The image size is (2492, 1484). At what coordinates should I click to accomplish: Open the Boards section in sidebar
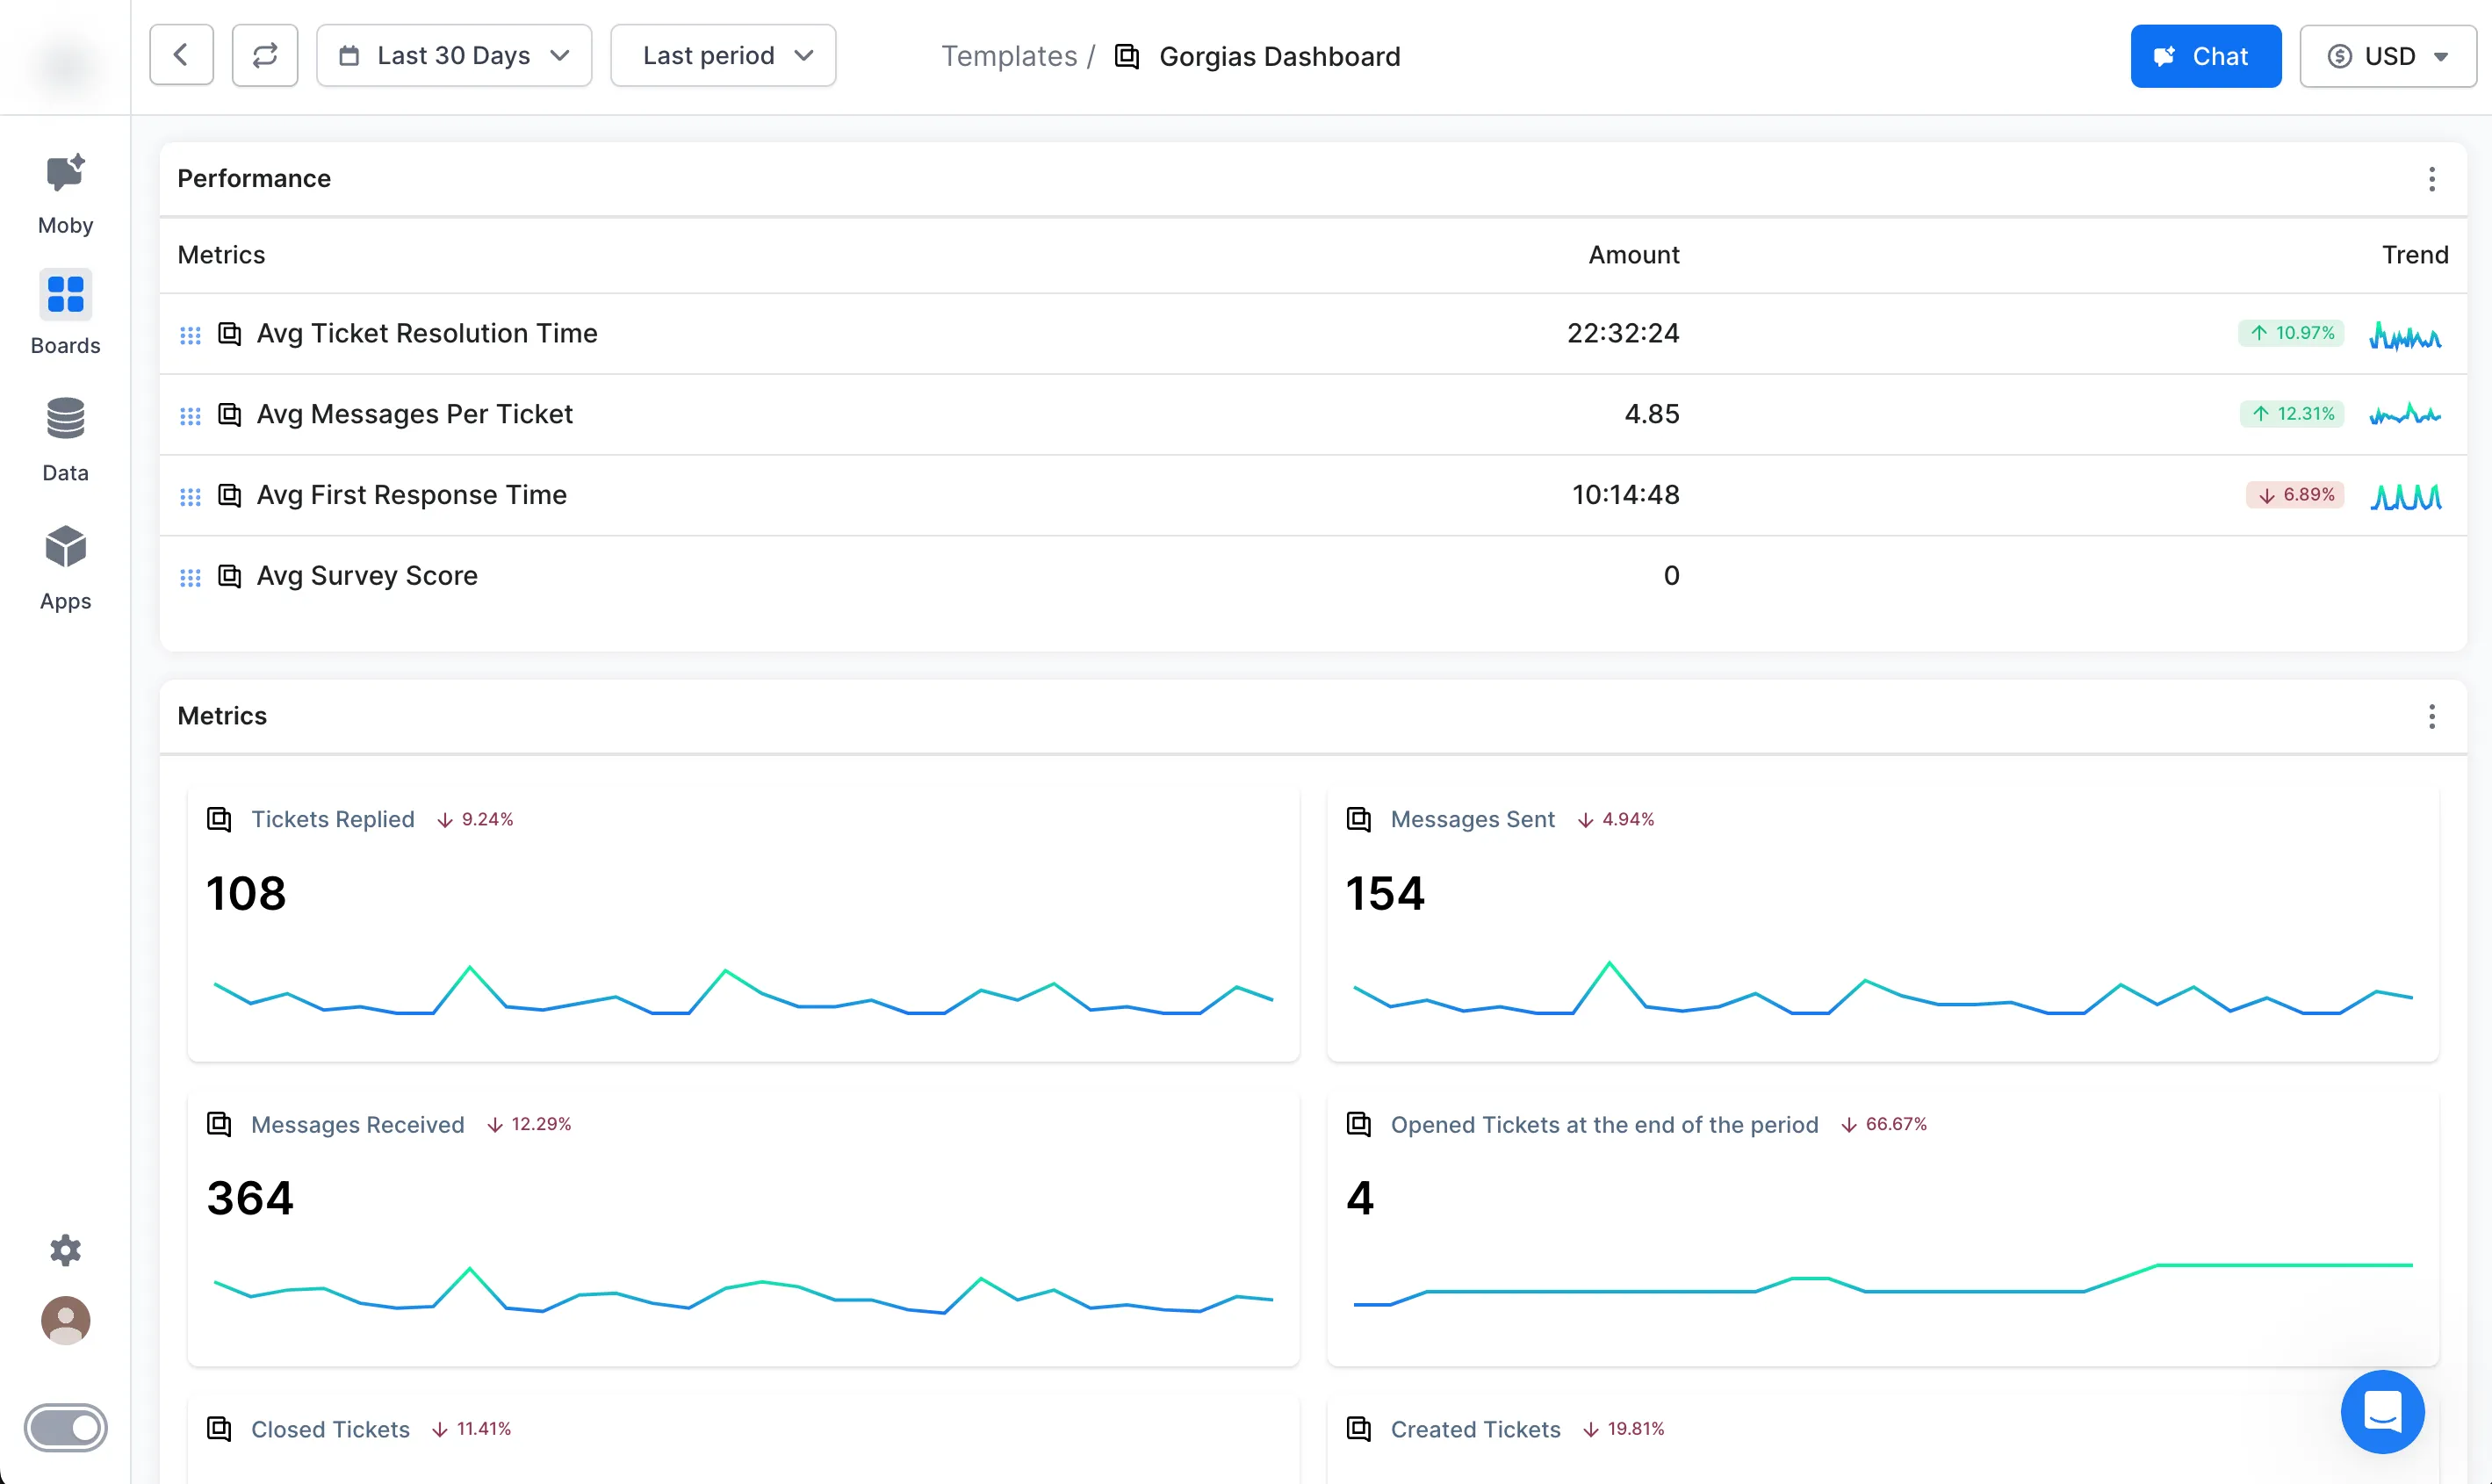tap(65, 295)
